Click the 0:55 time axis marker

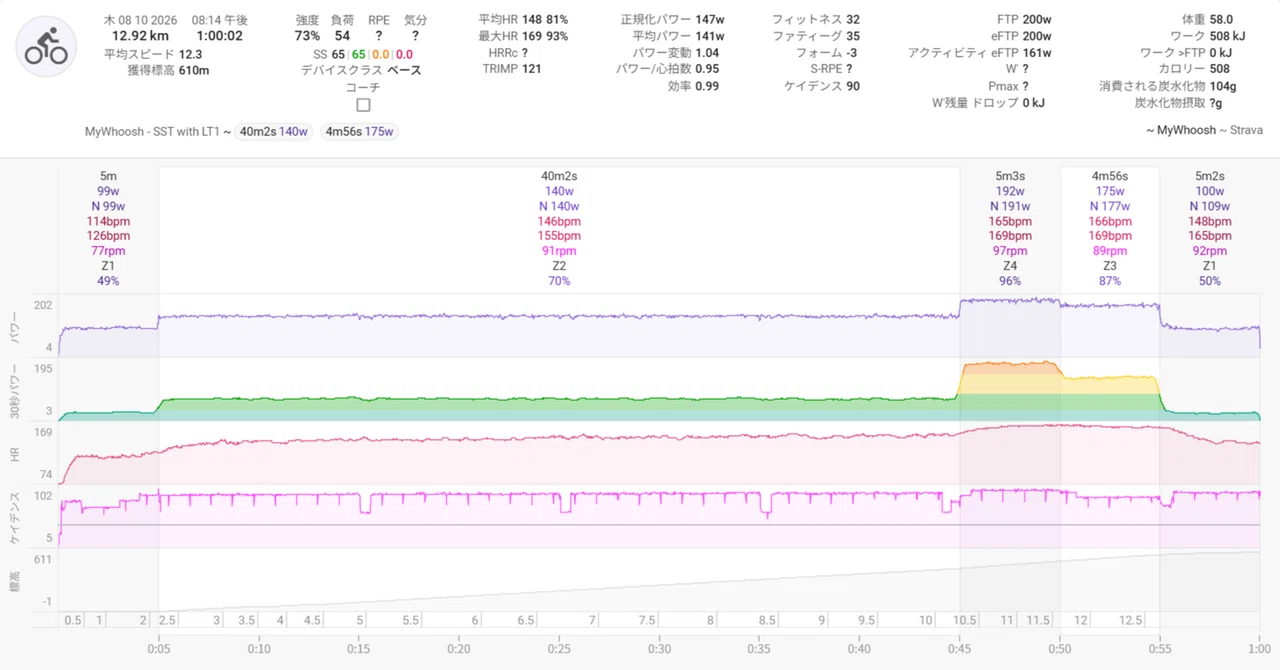(1159, 647)
